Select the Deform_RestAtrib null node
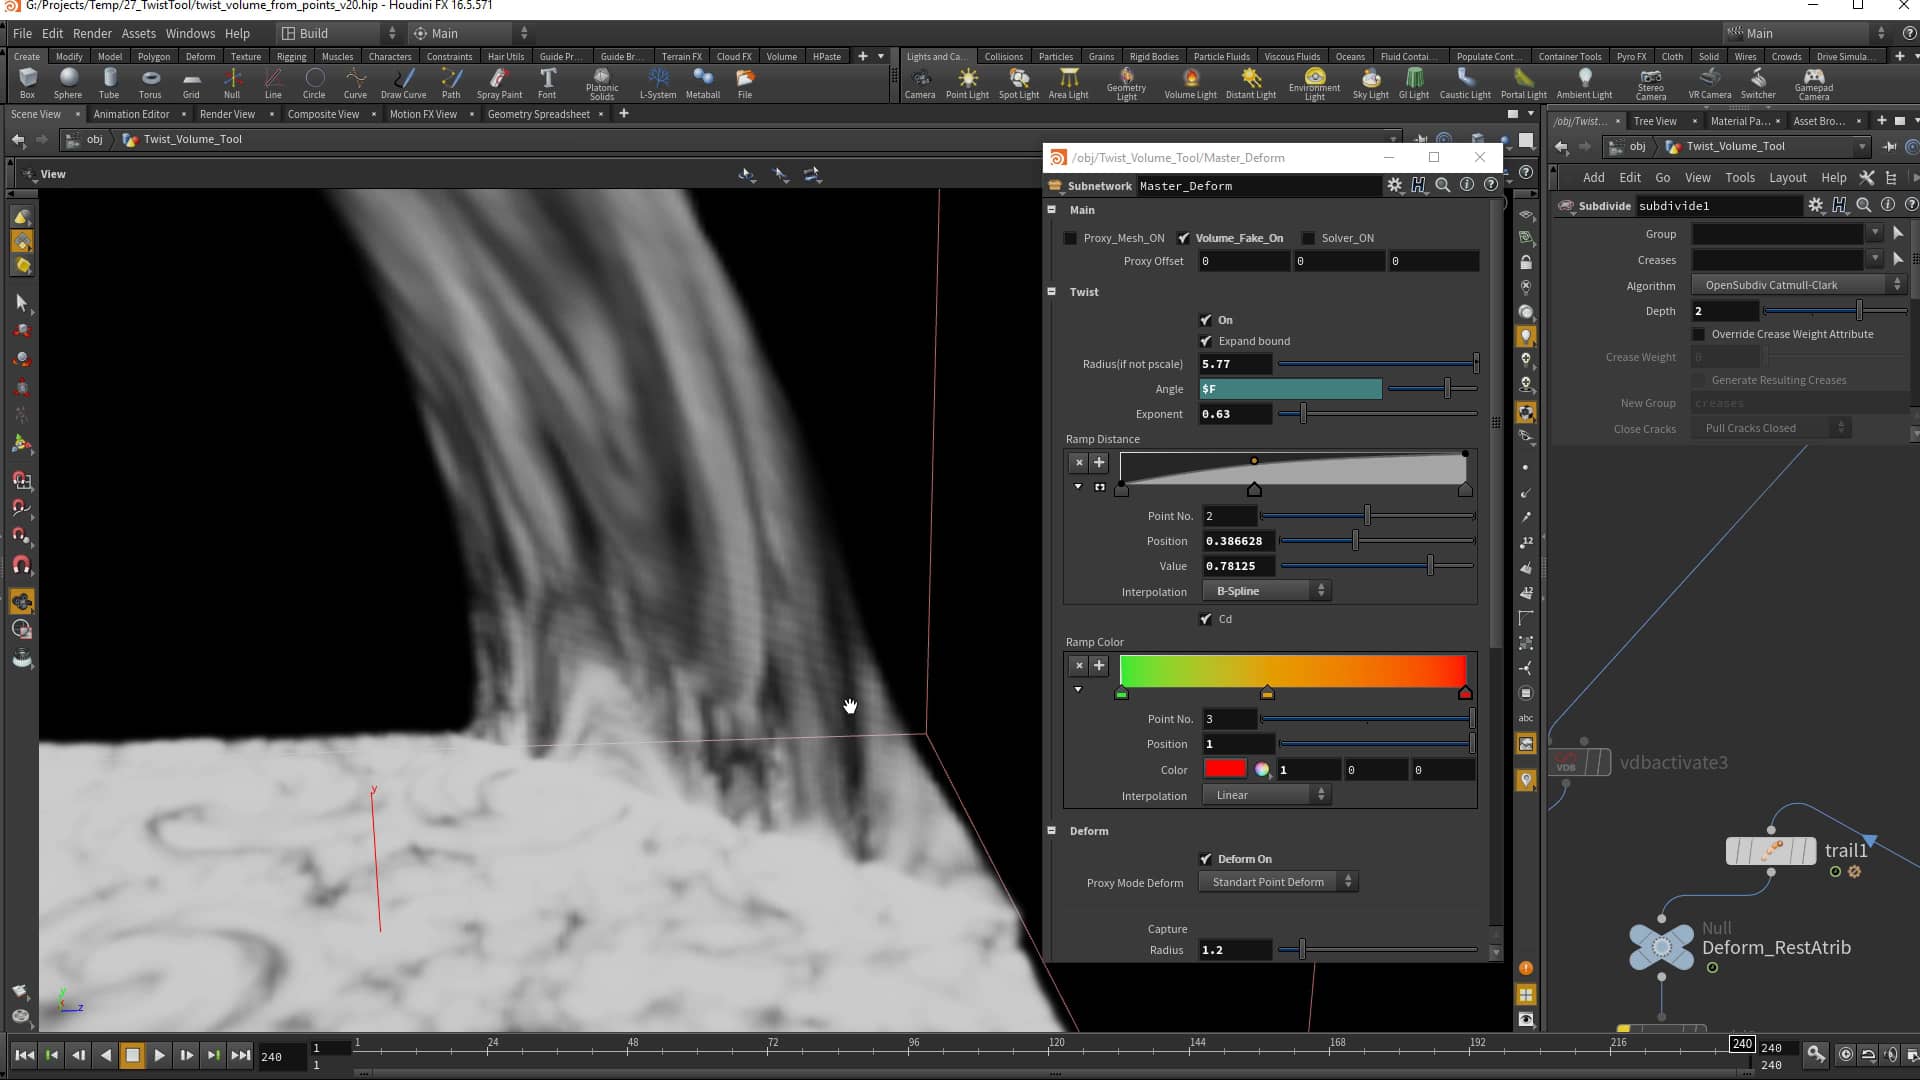This screenshot has height=1080, width=1920. (x=1661, y=946)
